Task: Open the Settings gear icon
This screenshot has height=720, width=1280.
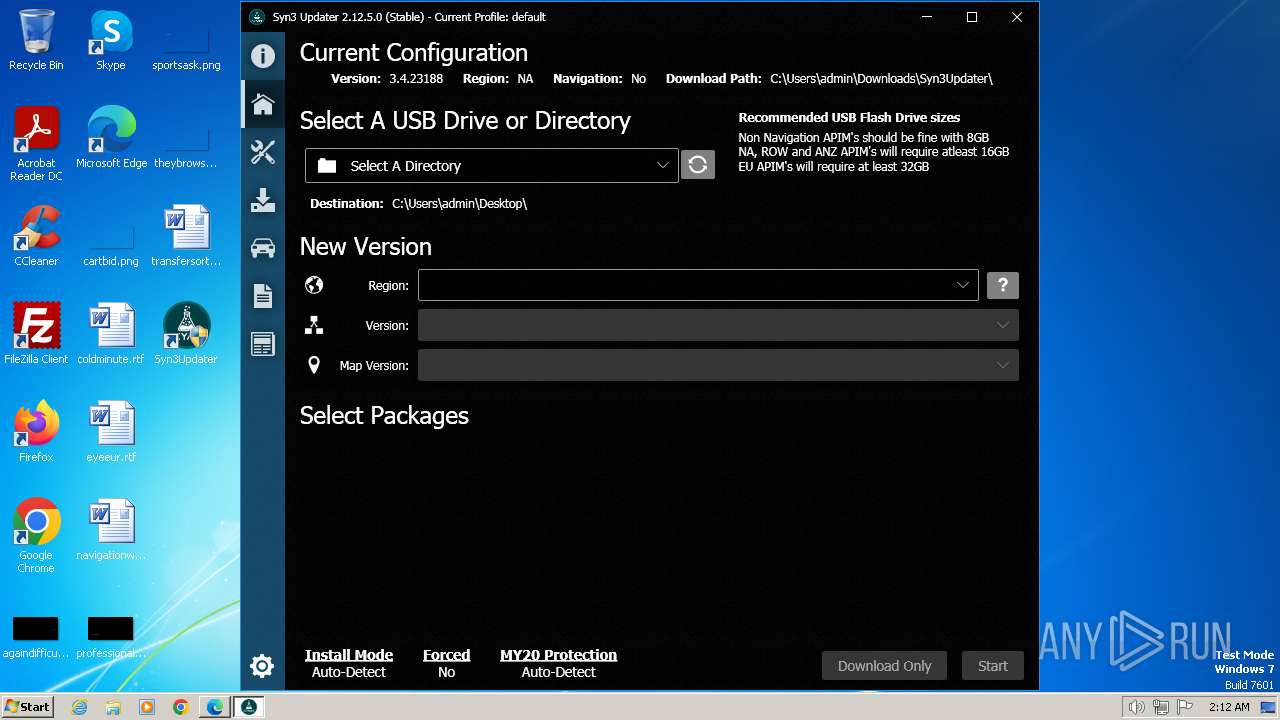Action: (262, 666)
